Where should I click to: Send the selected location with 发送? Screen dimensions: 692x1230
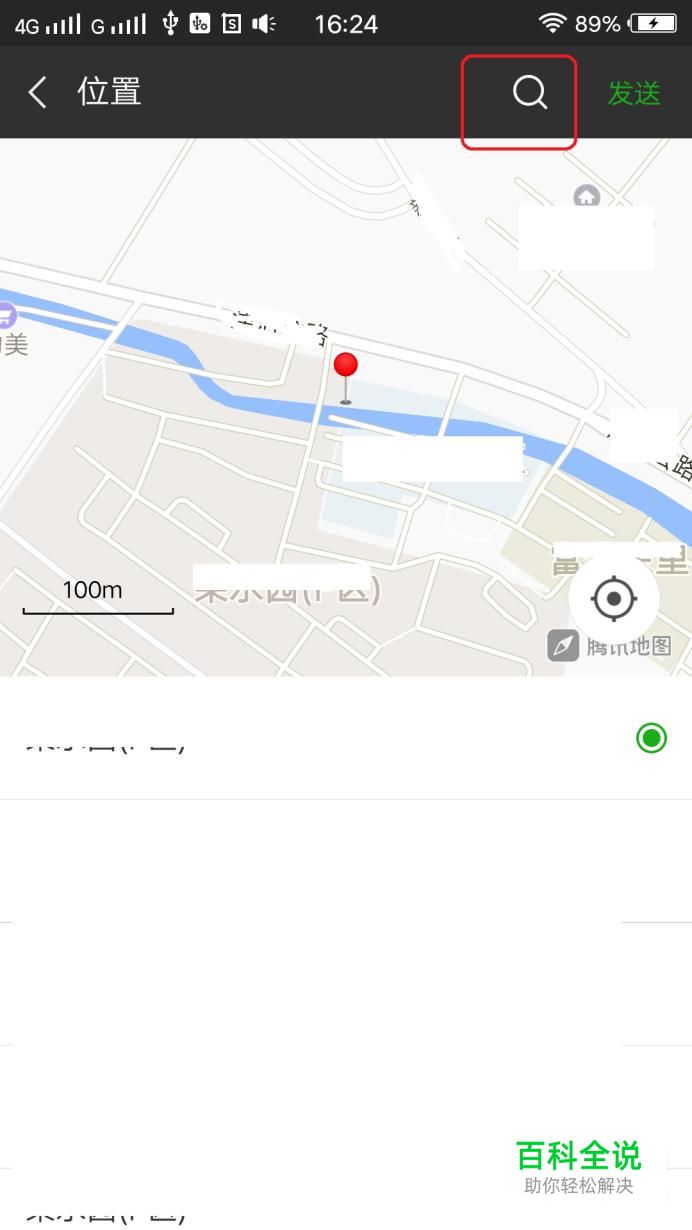[x=634, y=93]
